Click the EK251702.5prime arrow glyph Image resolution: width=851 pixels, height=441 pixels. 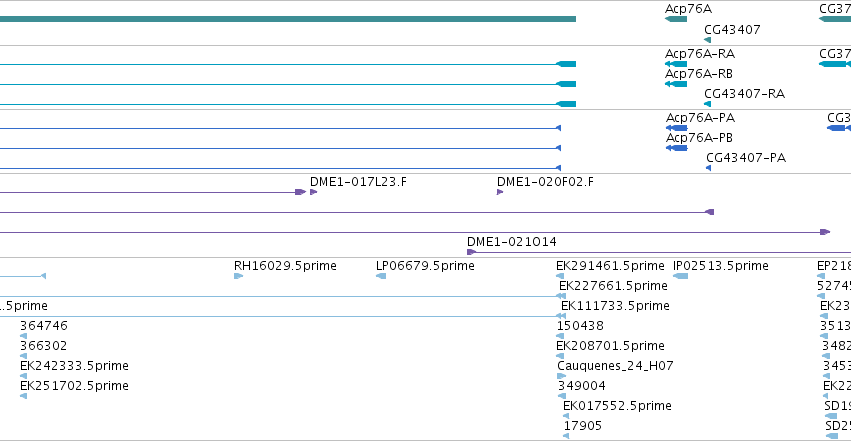coord(23,396)
